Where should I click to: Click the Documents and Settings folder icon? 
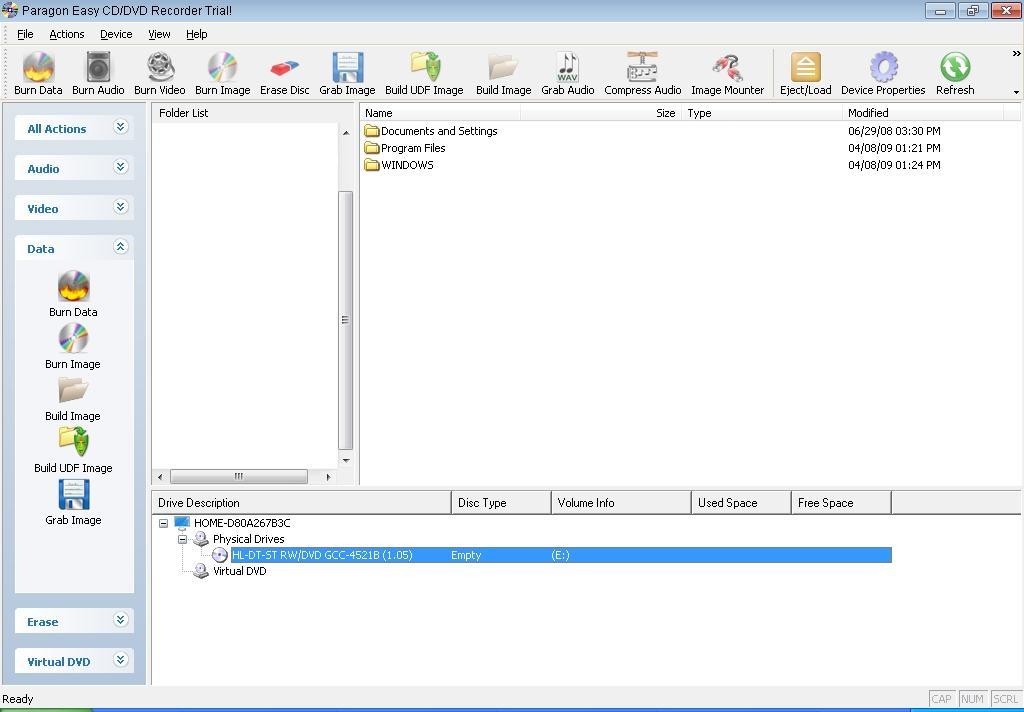click(372, 131)
